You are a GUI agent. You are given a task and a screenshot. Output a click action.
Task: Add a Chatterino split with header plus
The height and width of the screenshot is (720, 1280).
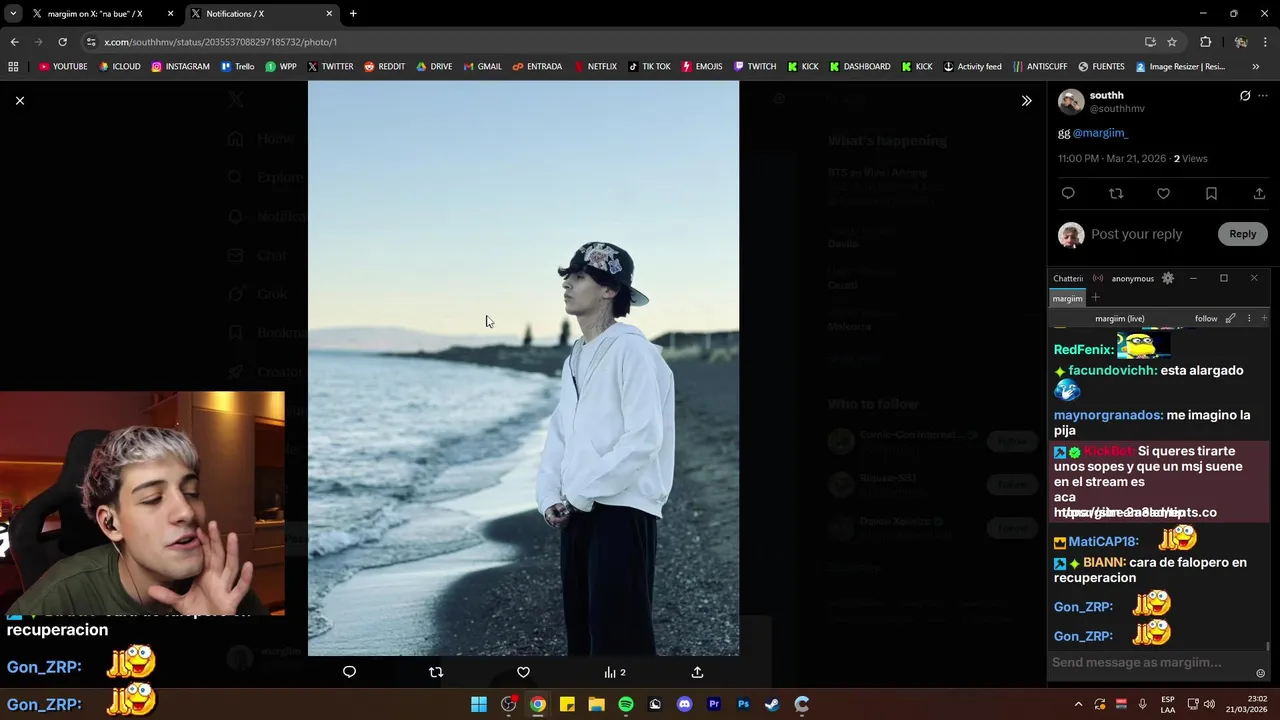coord(1264,318)
